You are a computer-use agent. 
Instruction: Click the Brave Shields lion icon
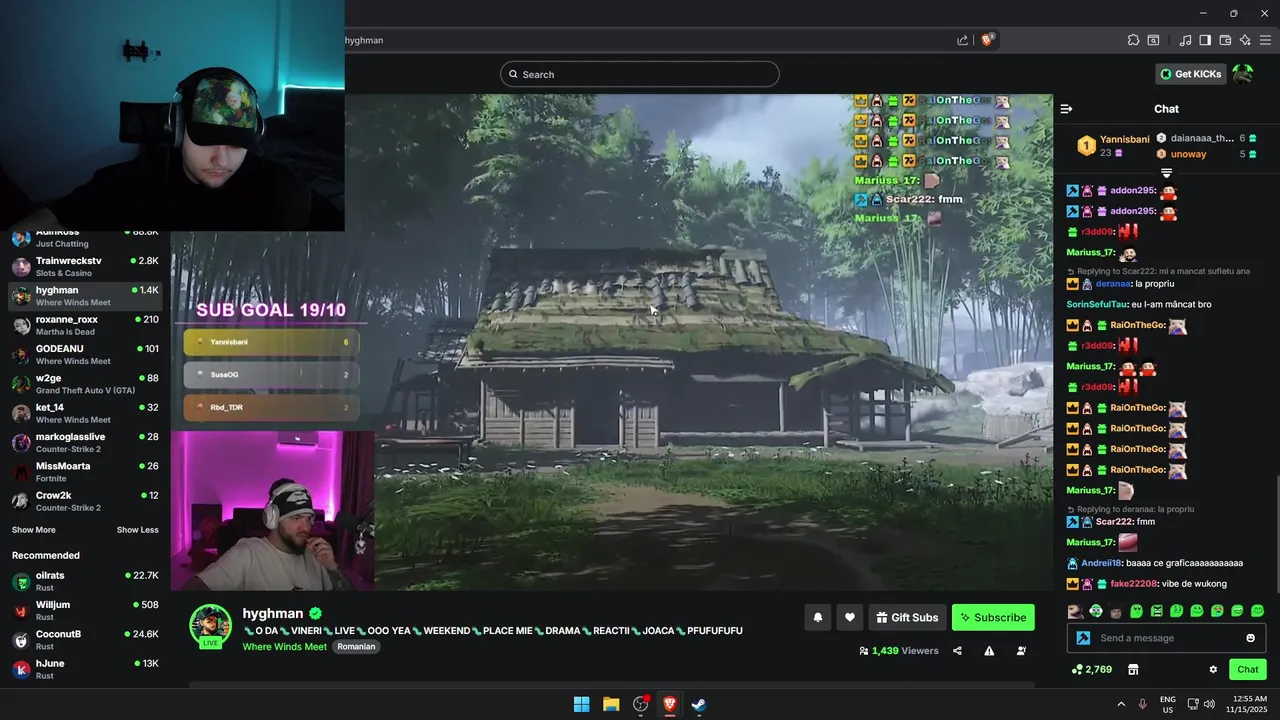pyautogui.click(x=987, y=40)
